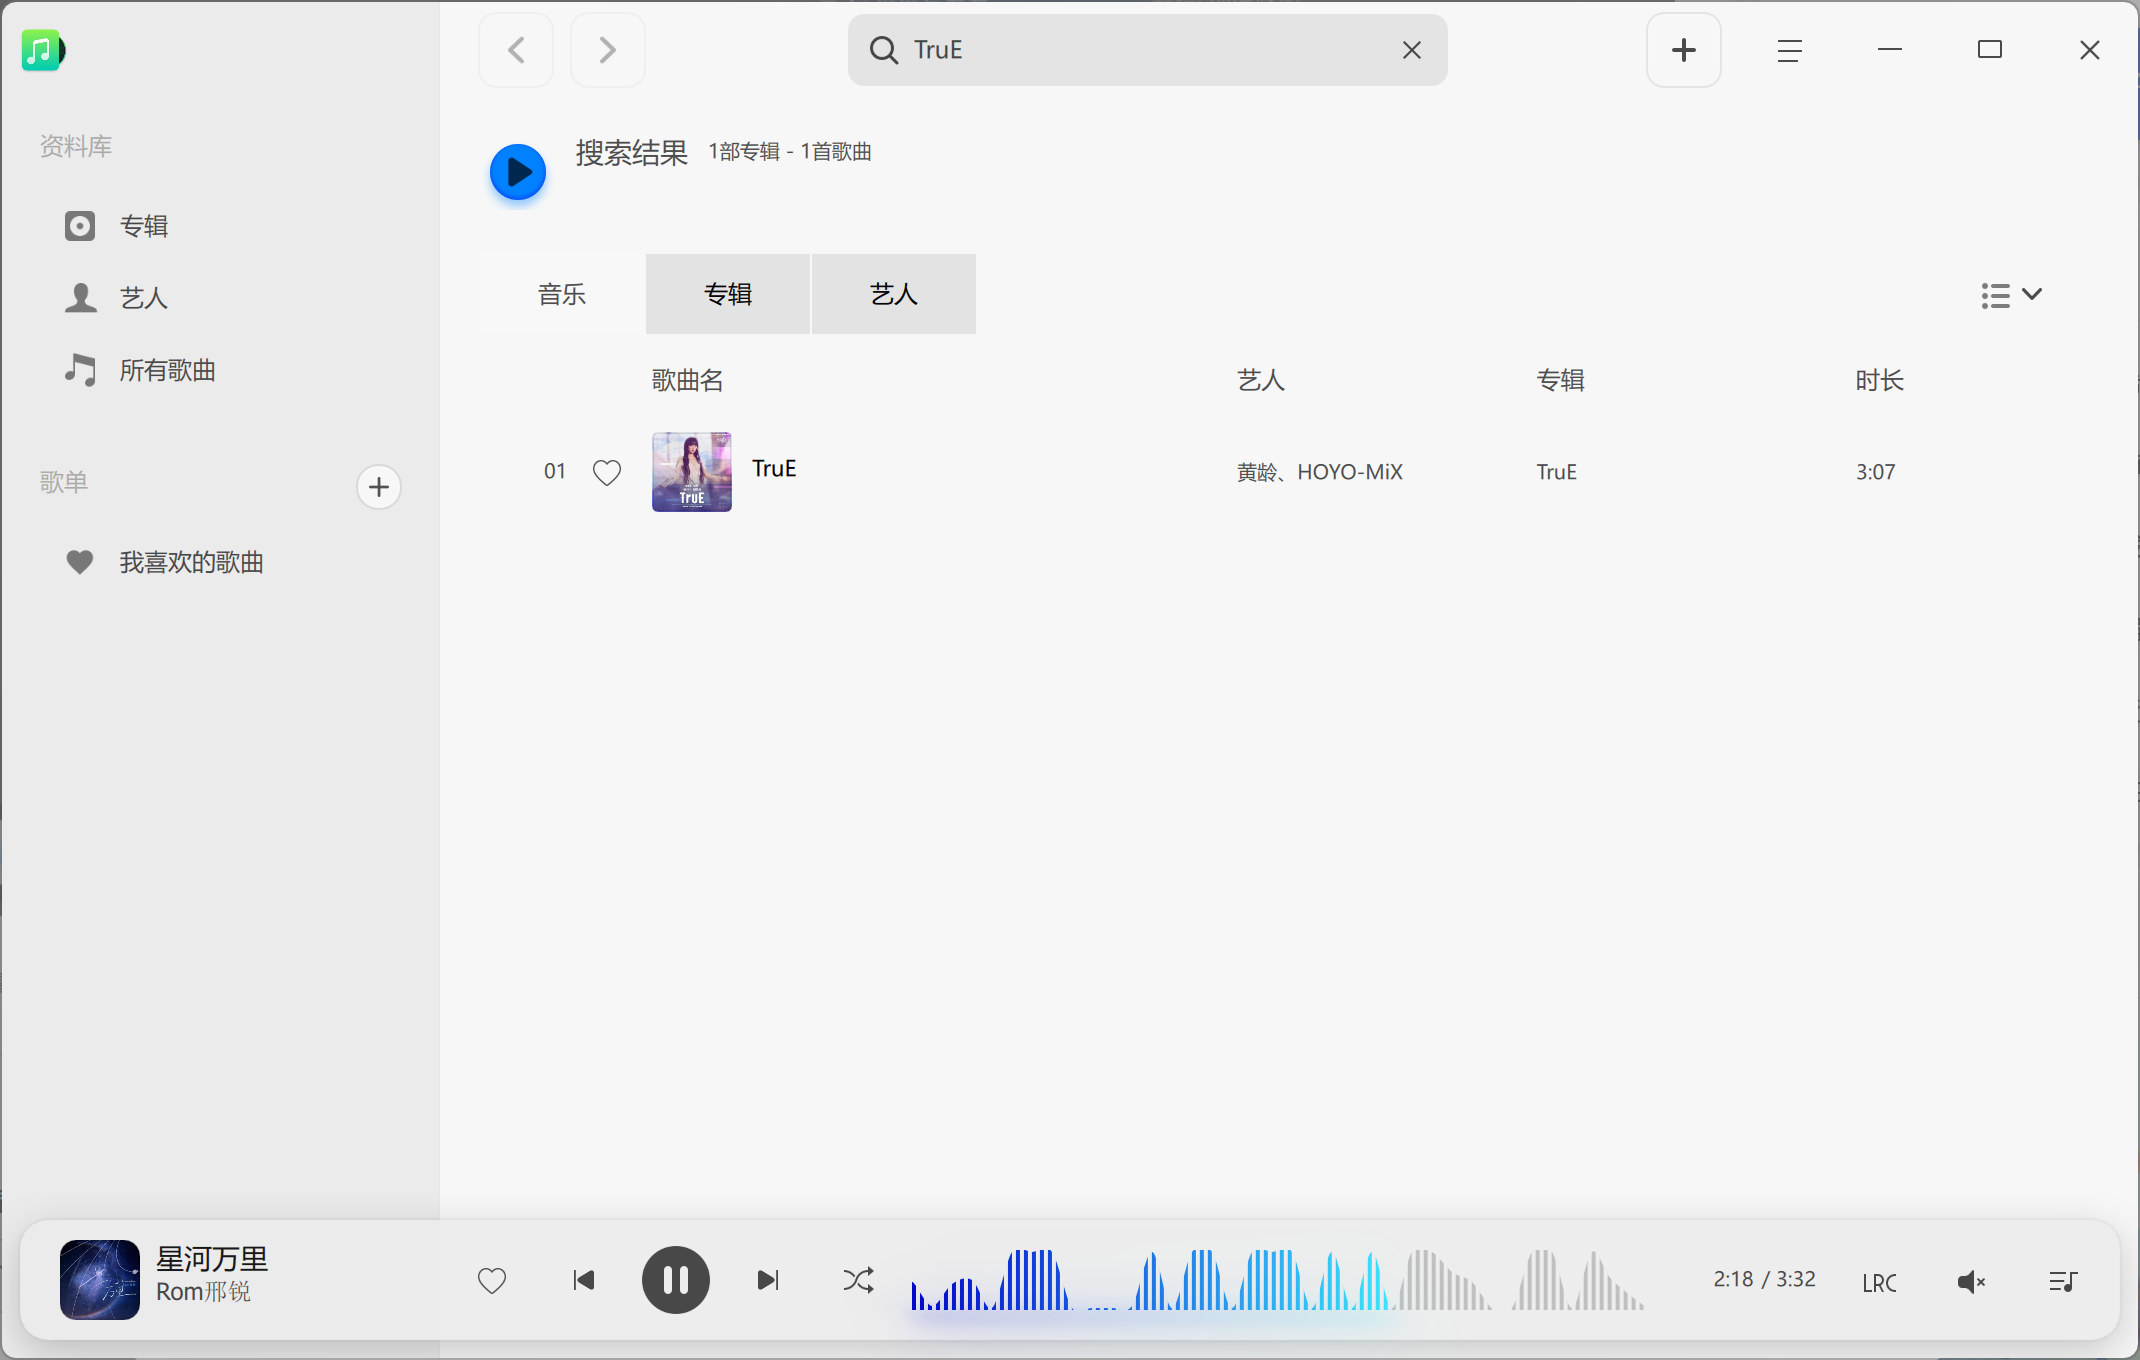Viewport: 2140px width, 1360px height.
Task: Skip to next track
Action: click(x=768, y=1280)
